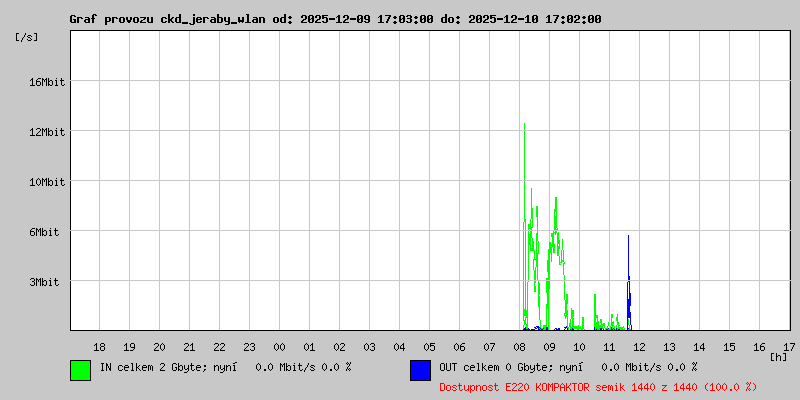This screenshot has height=400, width=800.
Task: Click the '14' hour label on x-axis
Action: point(700,347)
